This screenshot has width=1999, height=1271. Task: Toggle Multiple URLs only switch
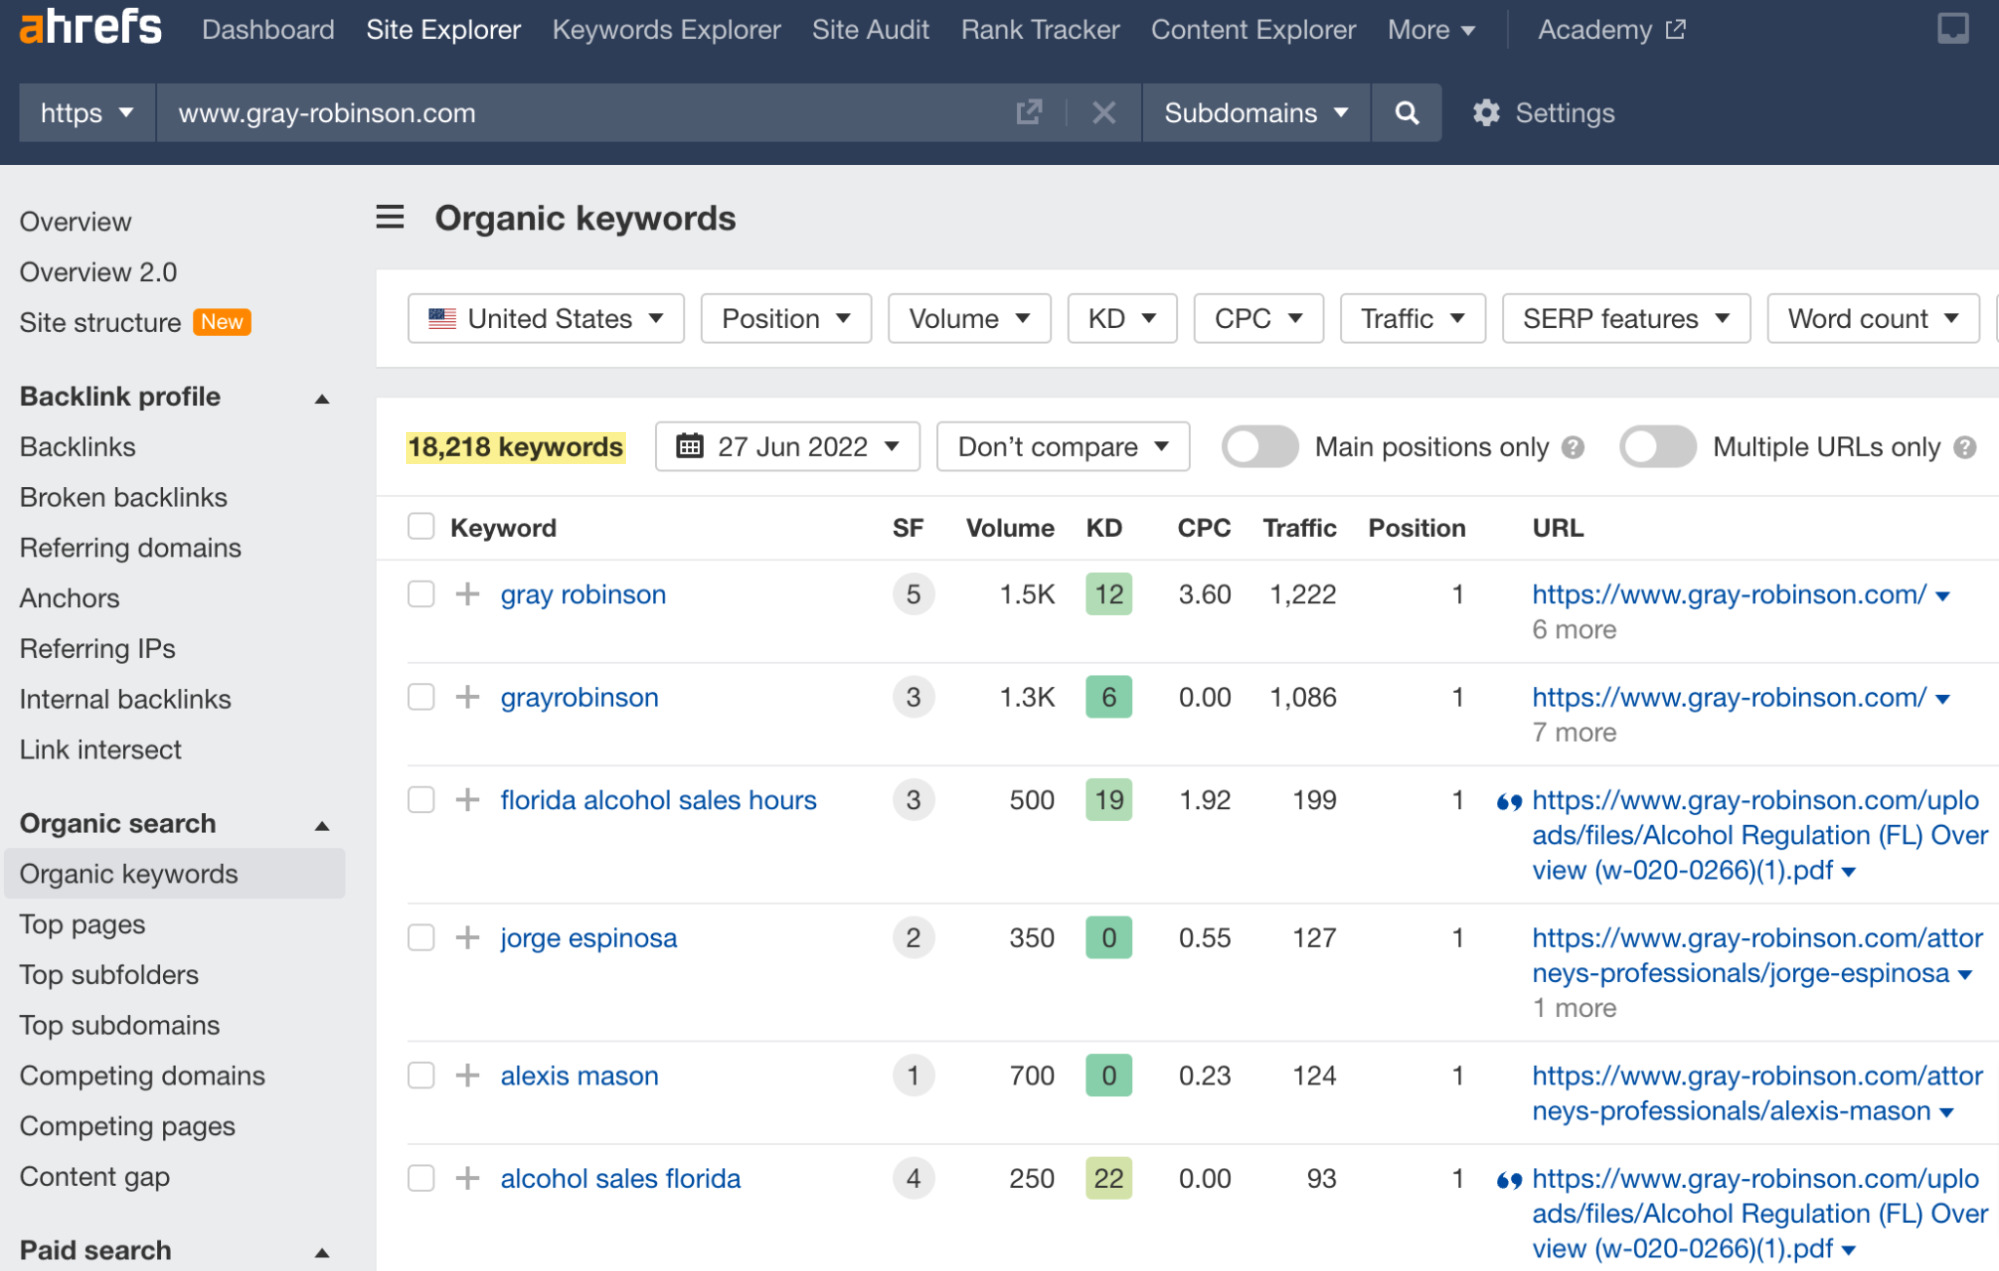[1660, 446]
